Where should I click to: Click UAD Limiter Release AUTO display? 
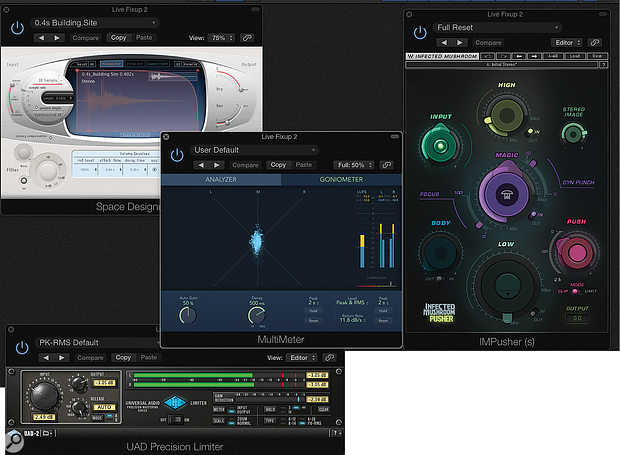click(x=104, y=407)
